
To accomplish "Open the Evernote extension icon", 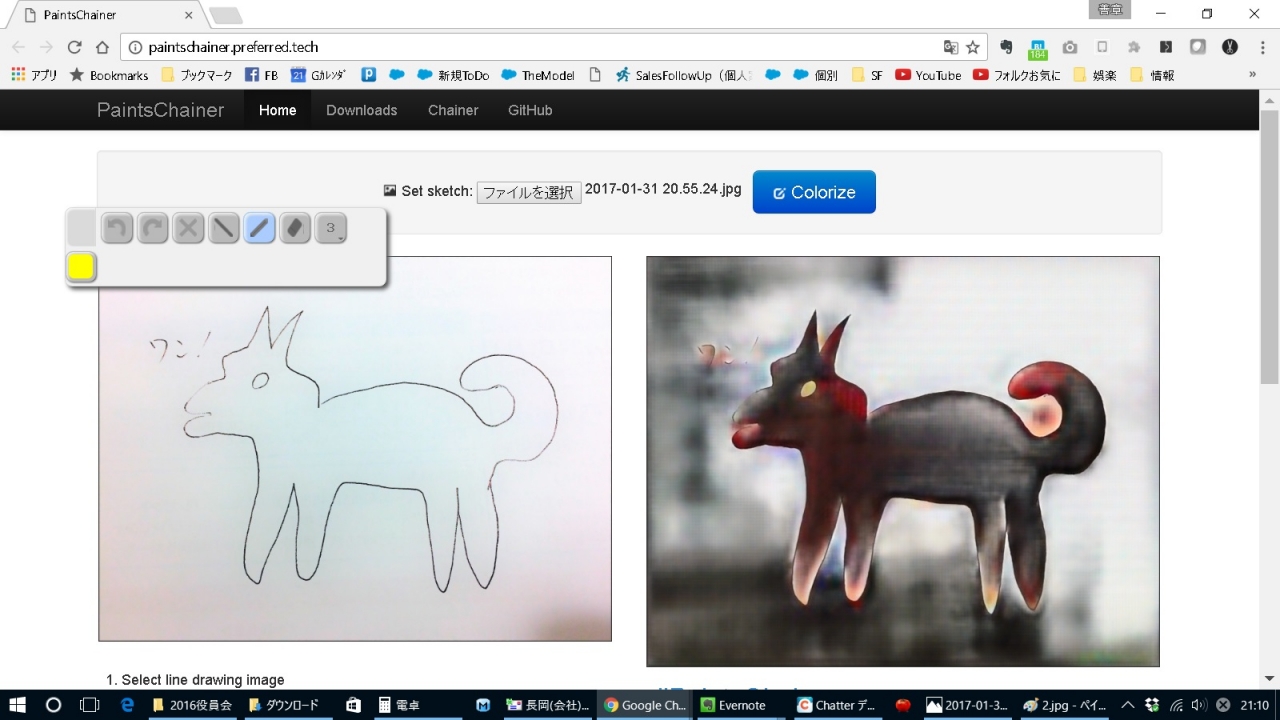I will click(1006, 47).
